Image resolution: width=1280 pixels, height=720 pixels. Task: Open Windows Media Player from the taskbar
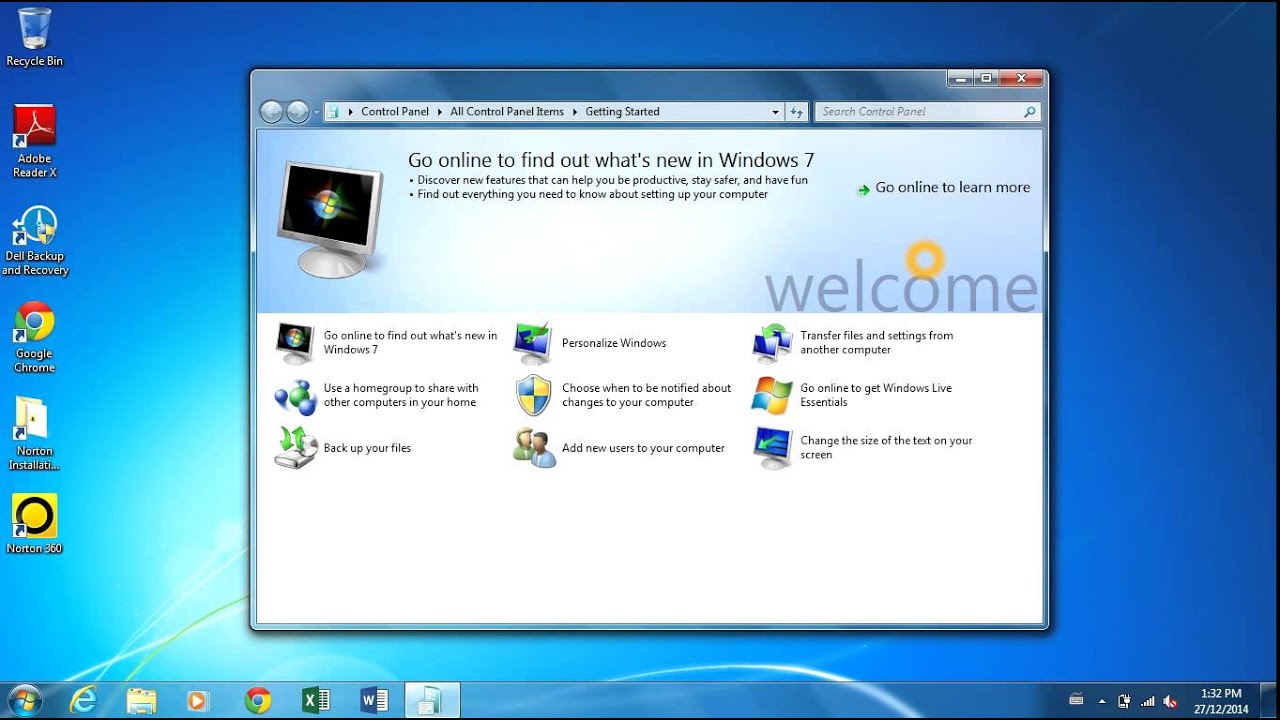(x=197, y=700)
